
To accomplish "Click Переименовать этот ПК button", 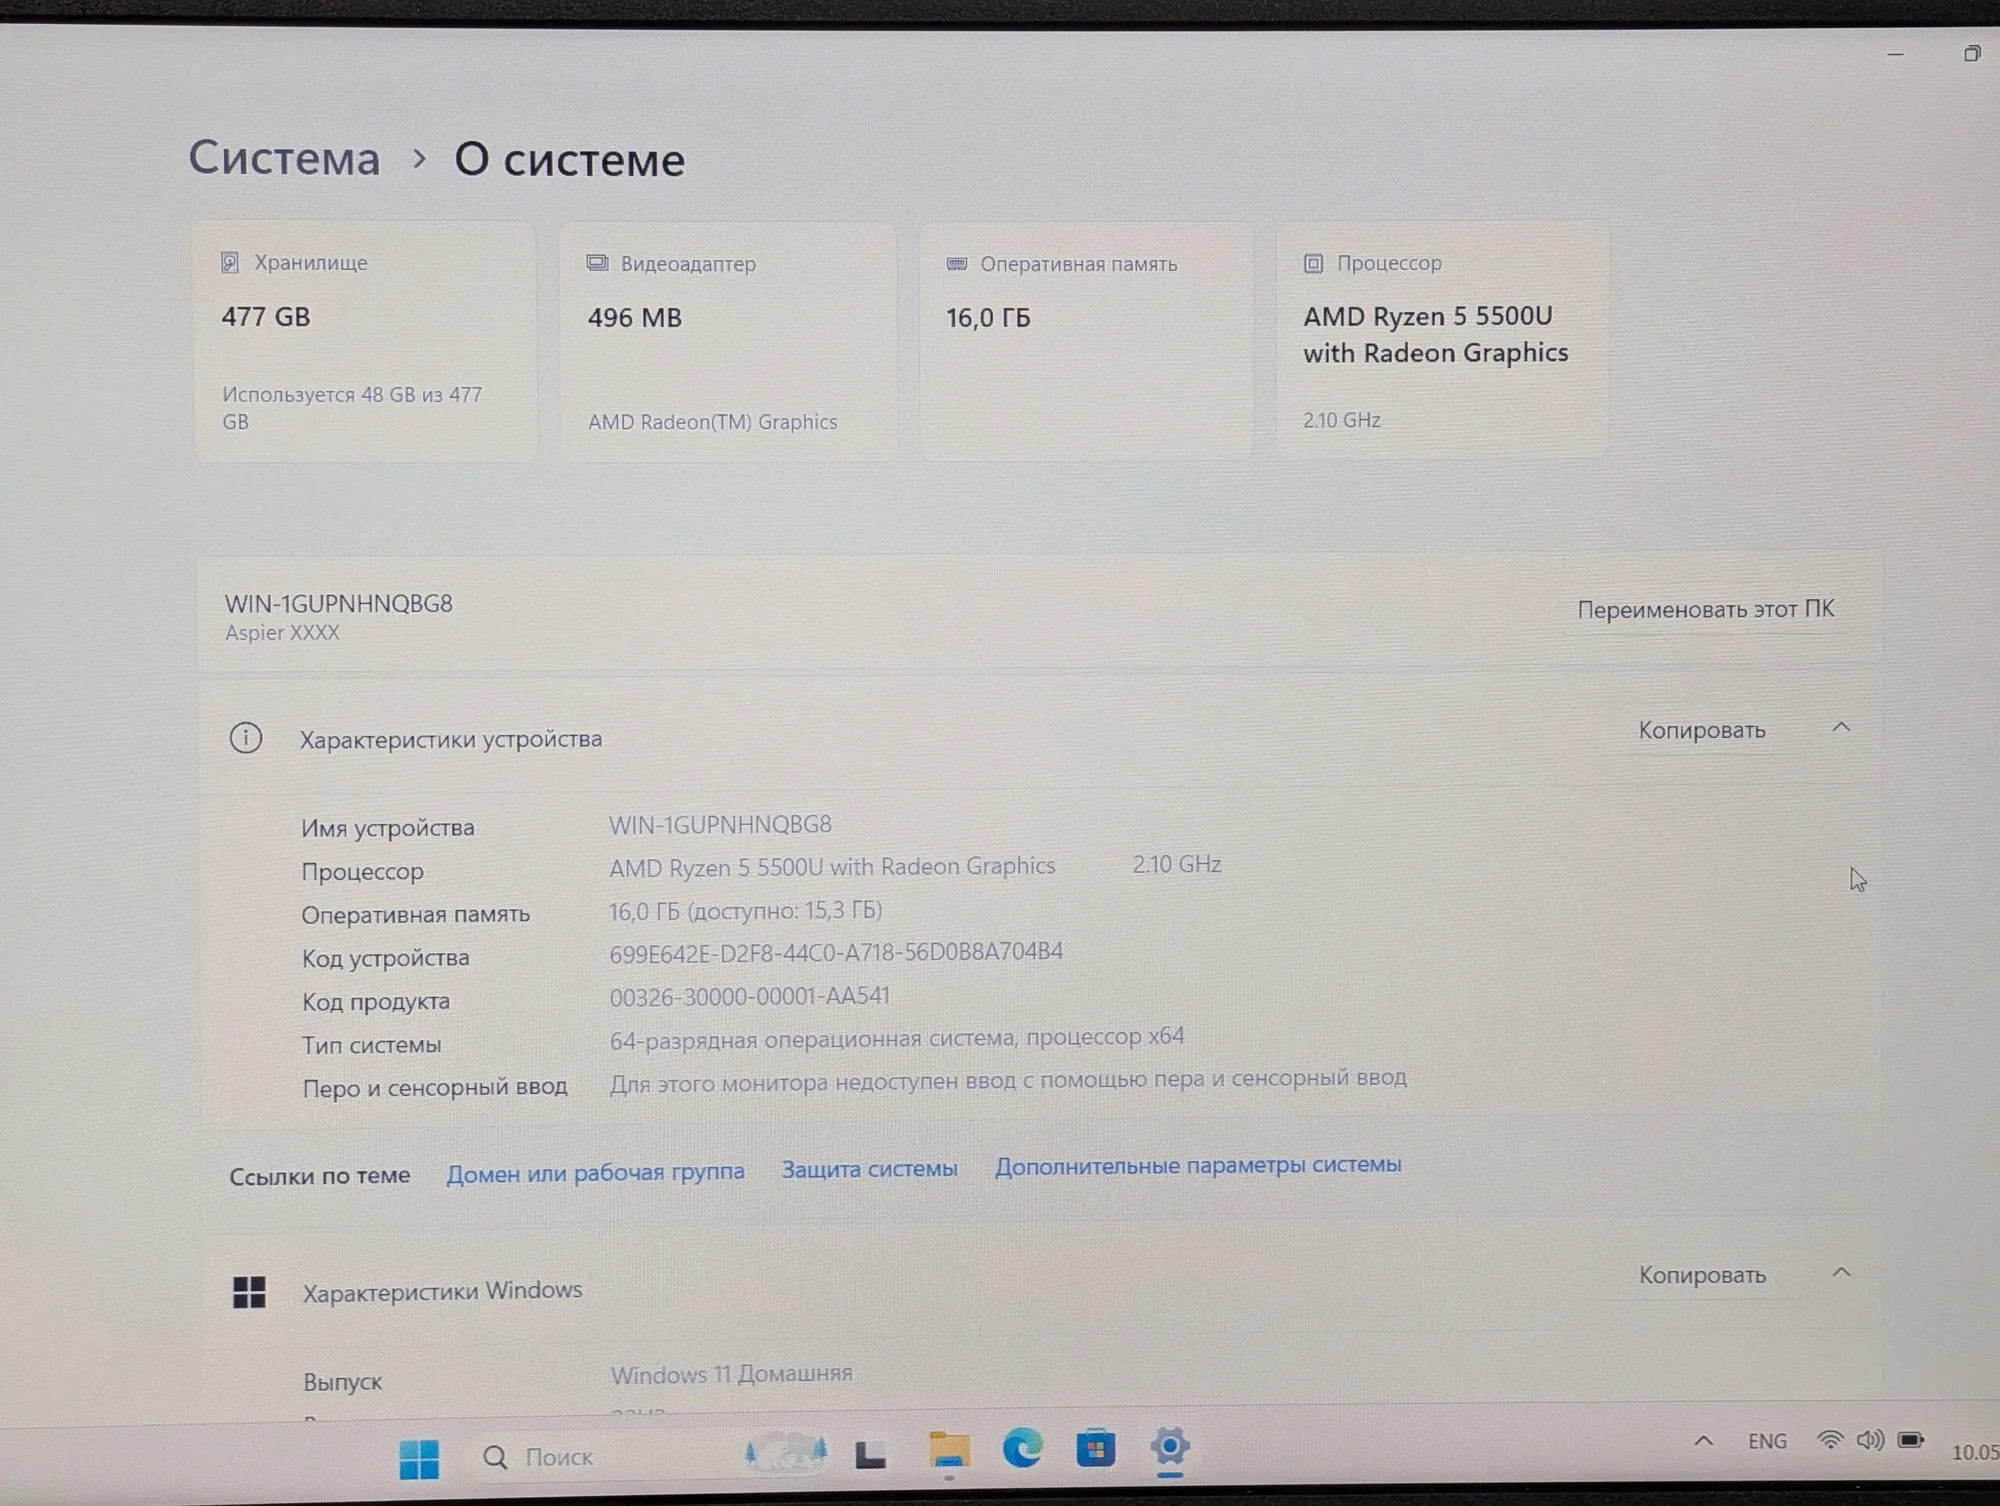I will (x=1706, y=609).
